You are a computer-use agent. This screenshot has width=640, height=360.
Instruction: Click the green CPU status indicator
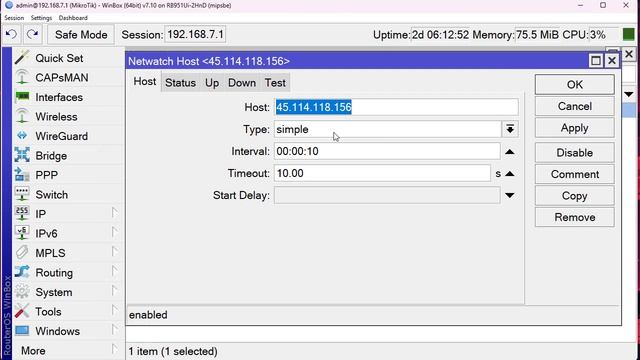tap(629, 35)
